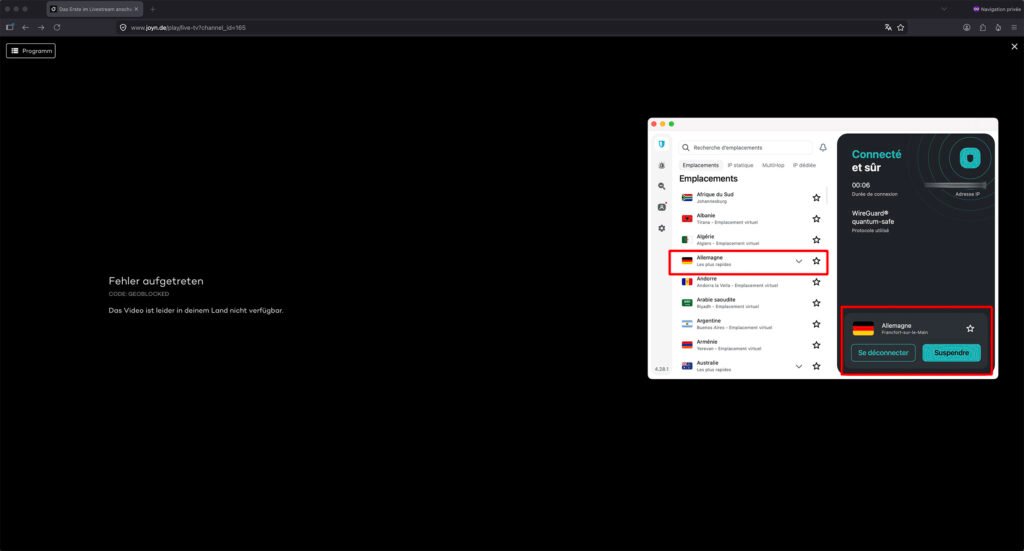Switch to the IP statique tab
1024x551 pixels.
point(741,165)
